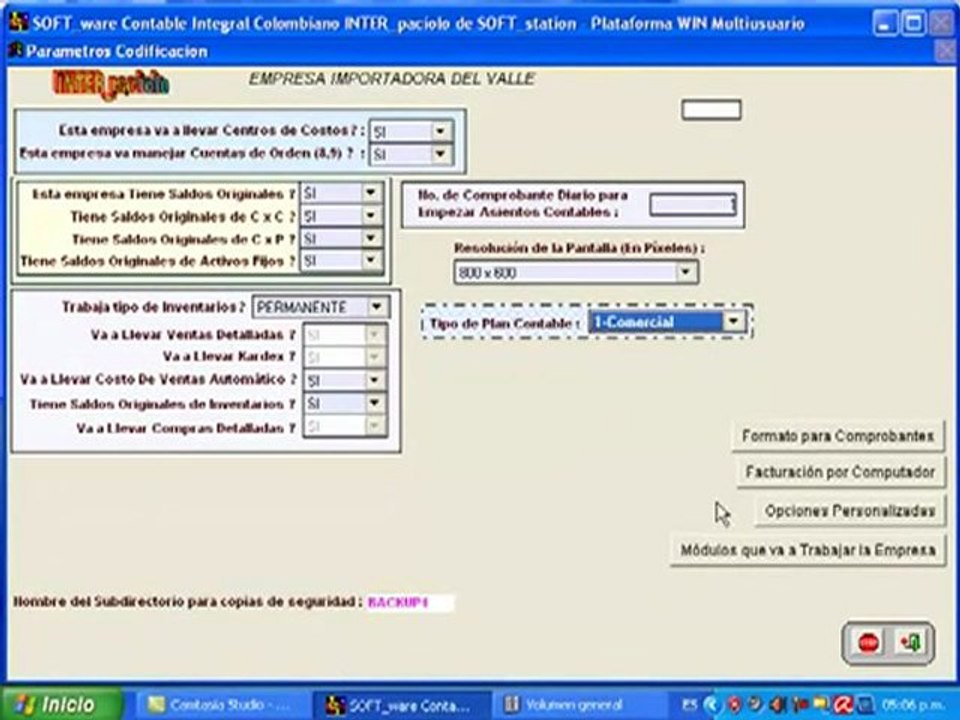Click the 'Tipo de Plan Contable' label
960x720 pixels.
504,323
